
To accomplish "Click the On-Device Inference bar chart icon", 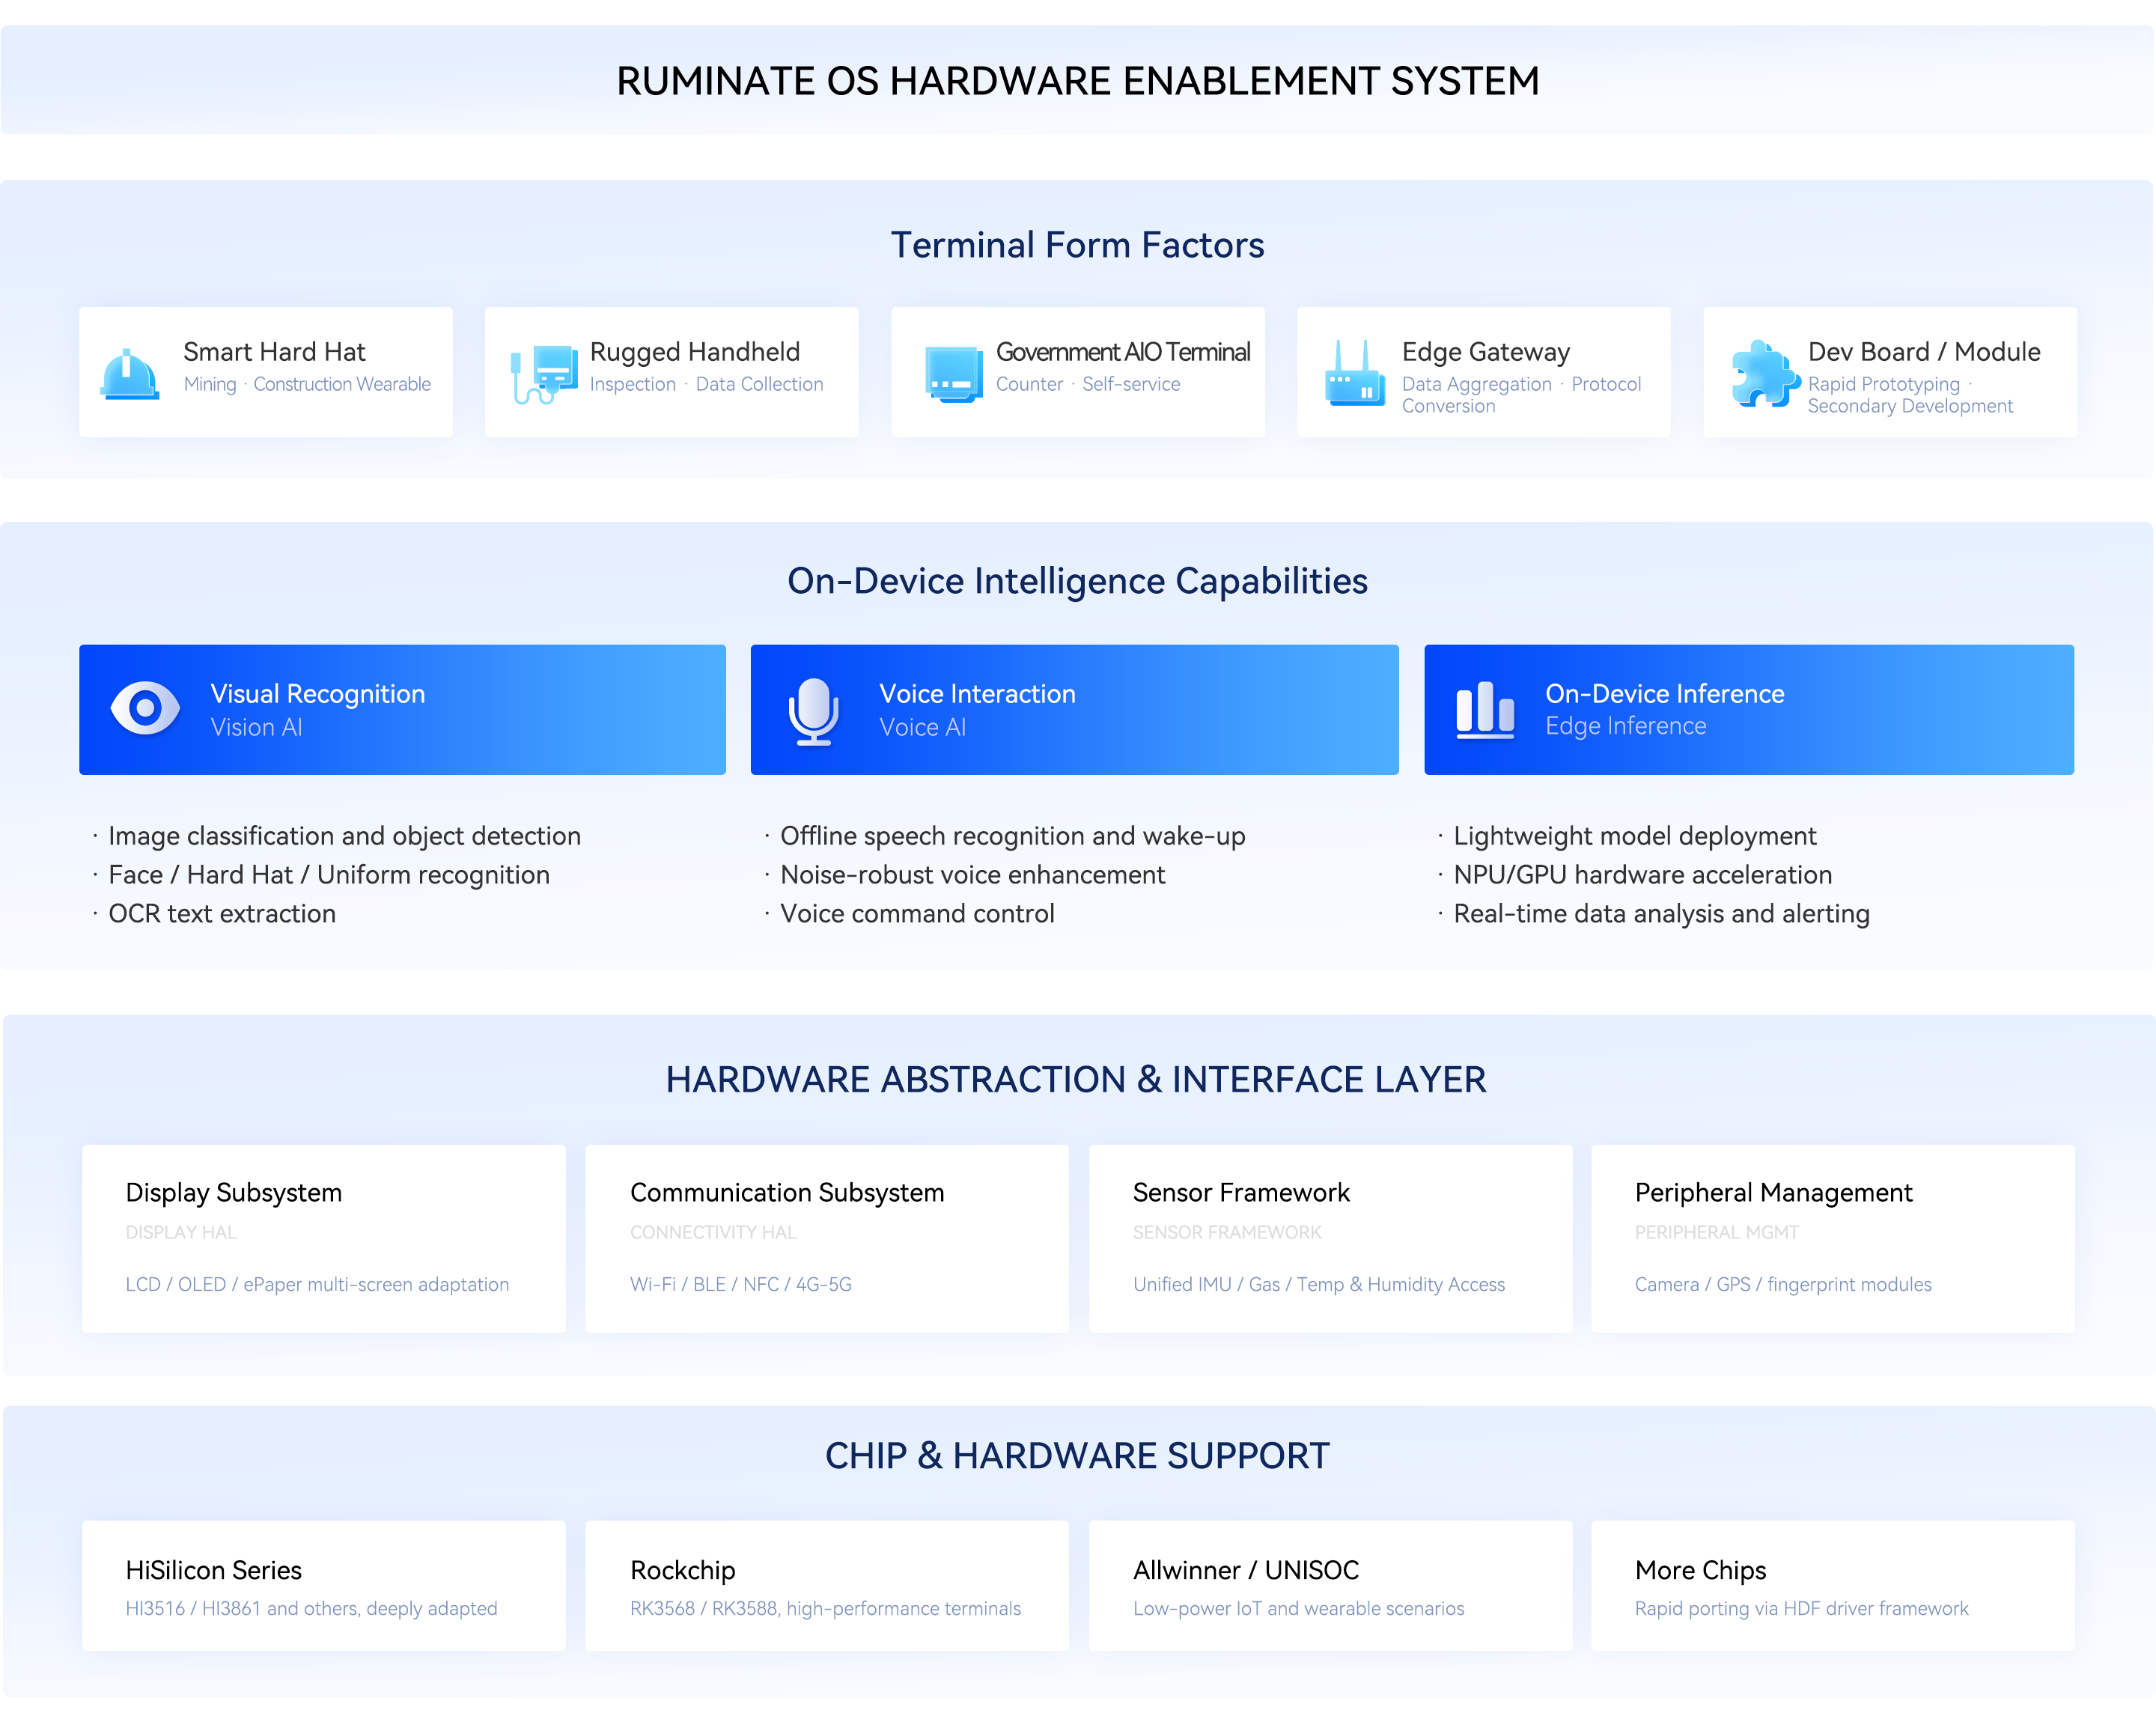I will tap(1485, 710).
